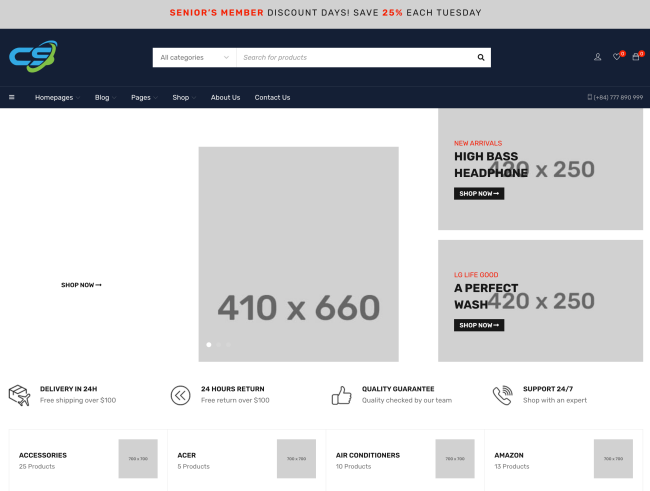Click Shop Now under High Bass Headphone
Viewport: 650px width, 491px height.
pyautogui.click(x=479, y=193)
